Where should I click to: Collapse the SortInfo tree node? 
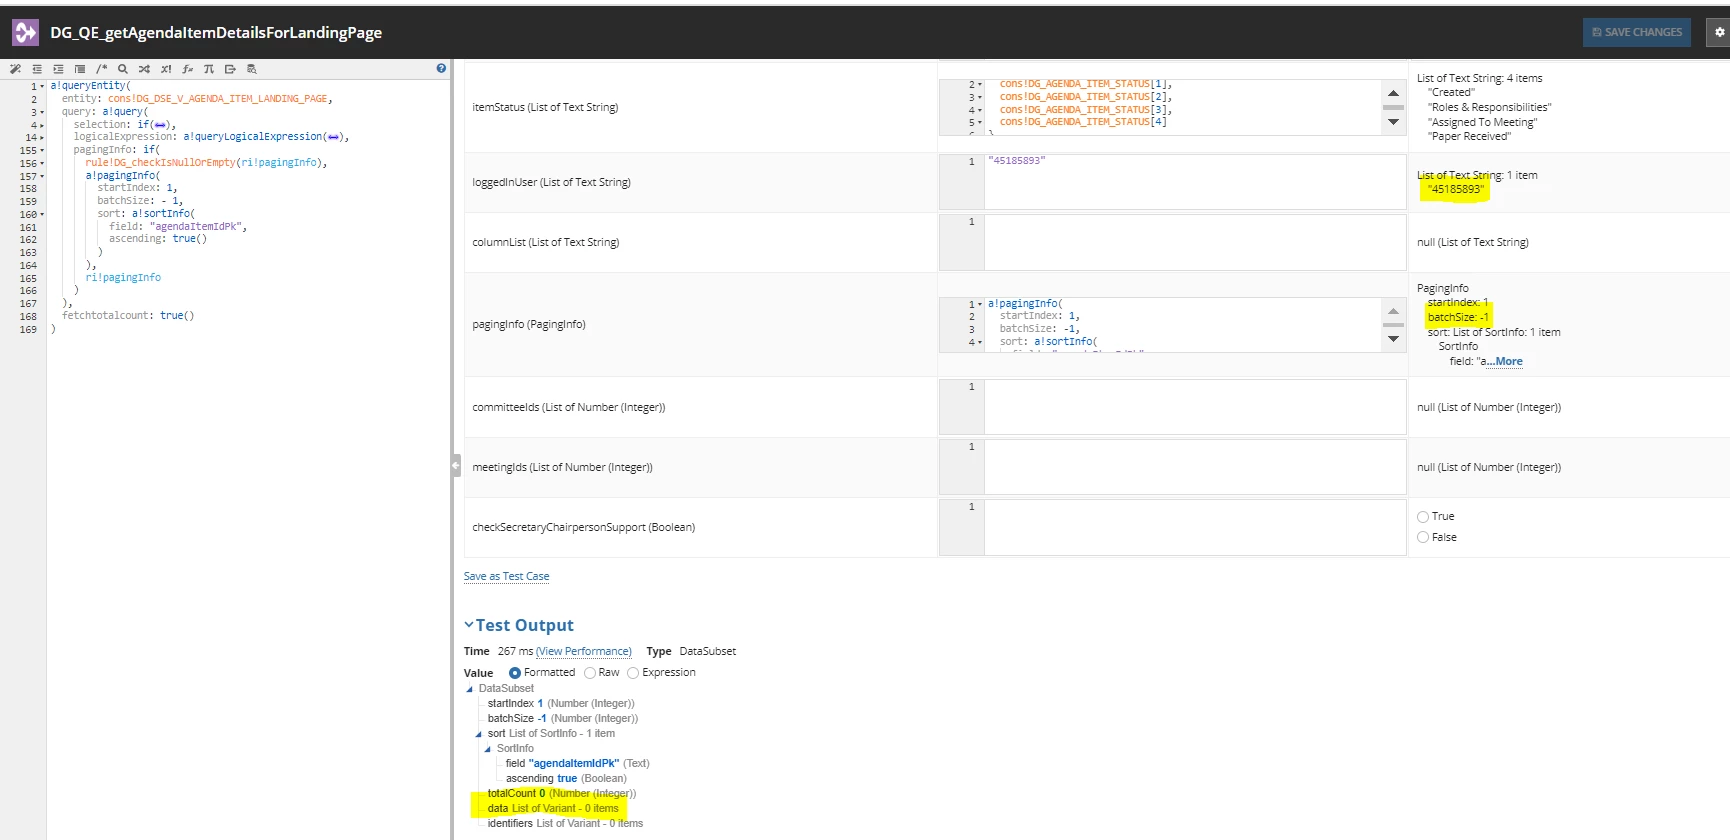[488, 749]
